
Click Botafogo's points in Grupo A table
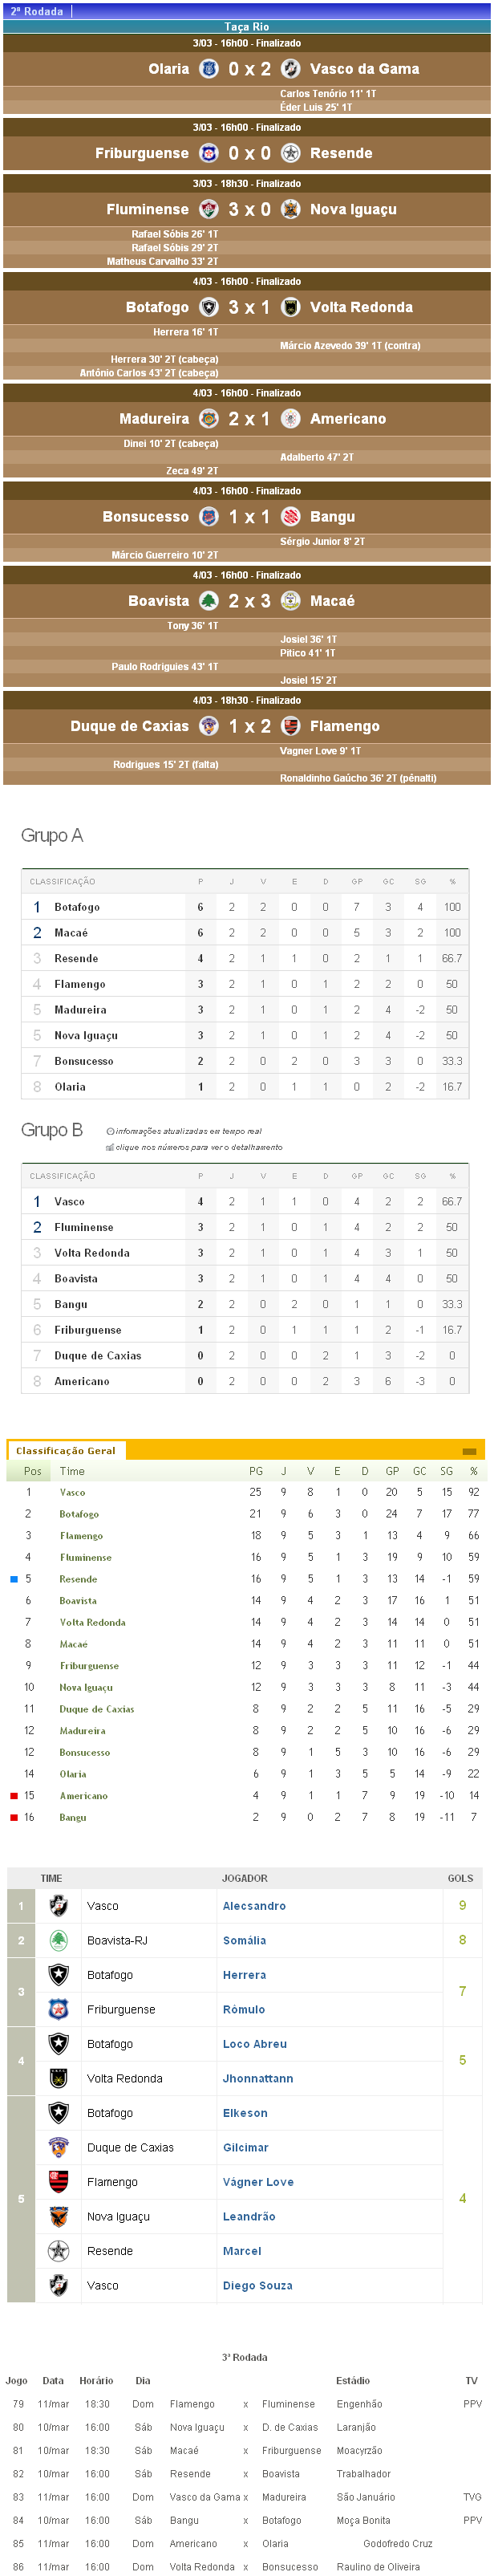200,907
